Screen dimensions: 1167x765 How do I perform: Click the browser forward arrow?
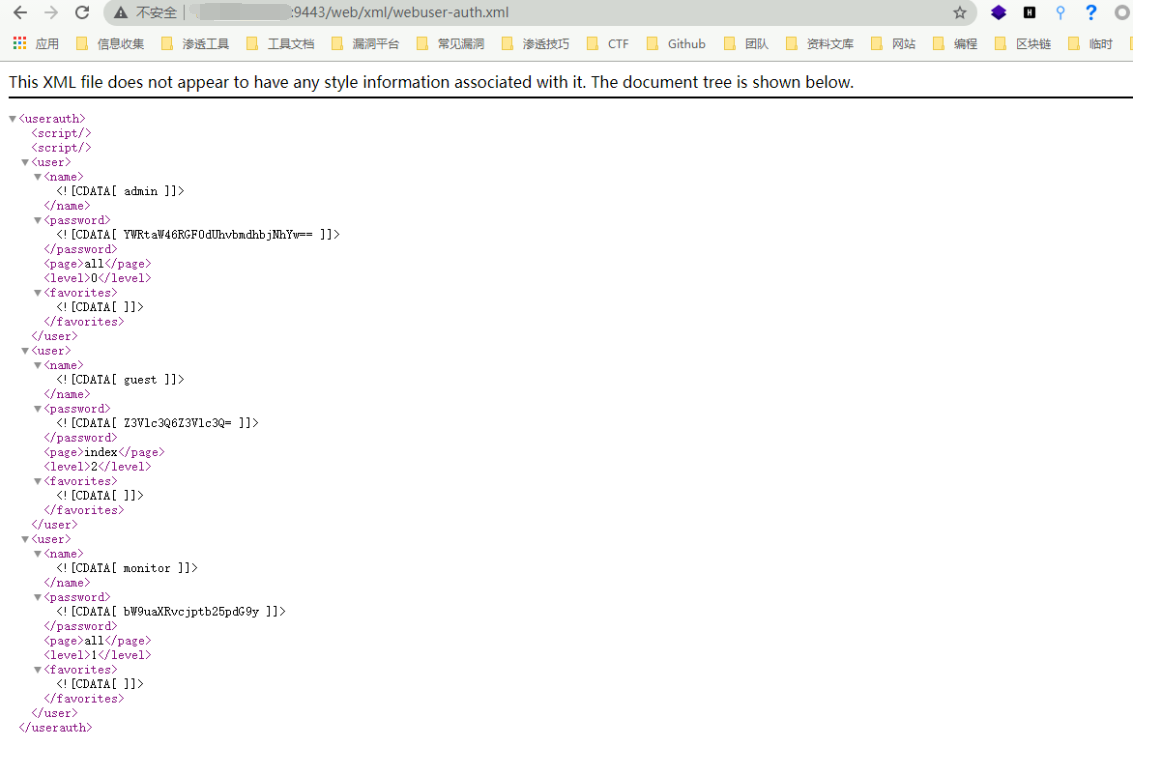(x=51, y=13)
